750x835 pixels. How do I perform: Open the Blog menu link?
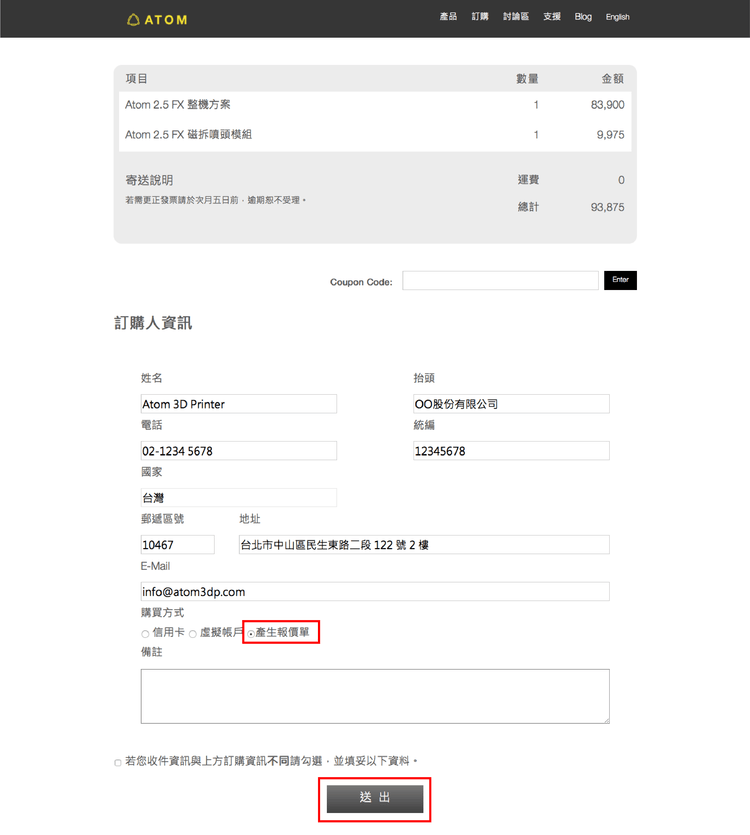[x=583, y=17]
